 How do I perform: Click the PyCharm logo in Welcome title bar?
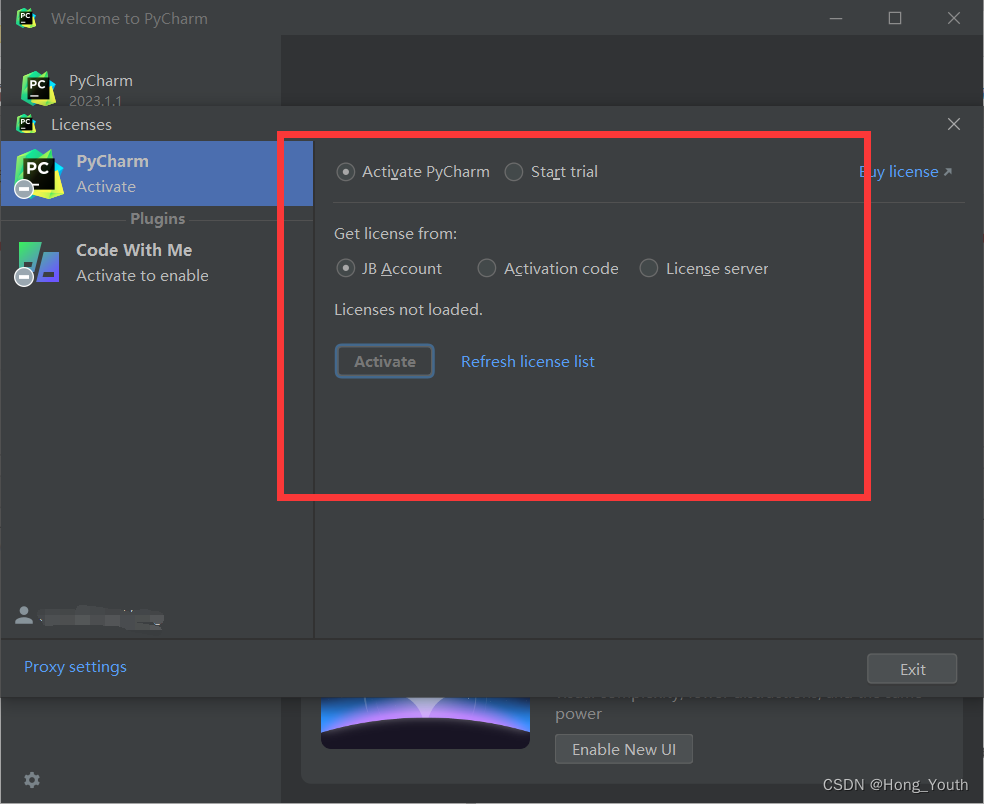pos(26,18)
